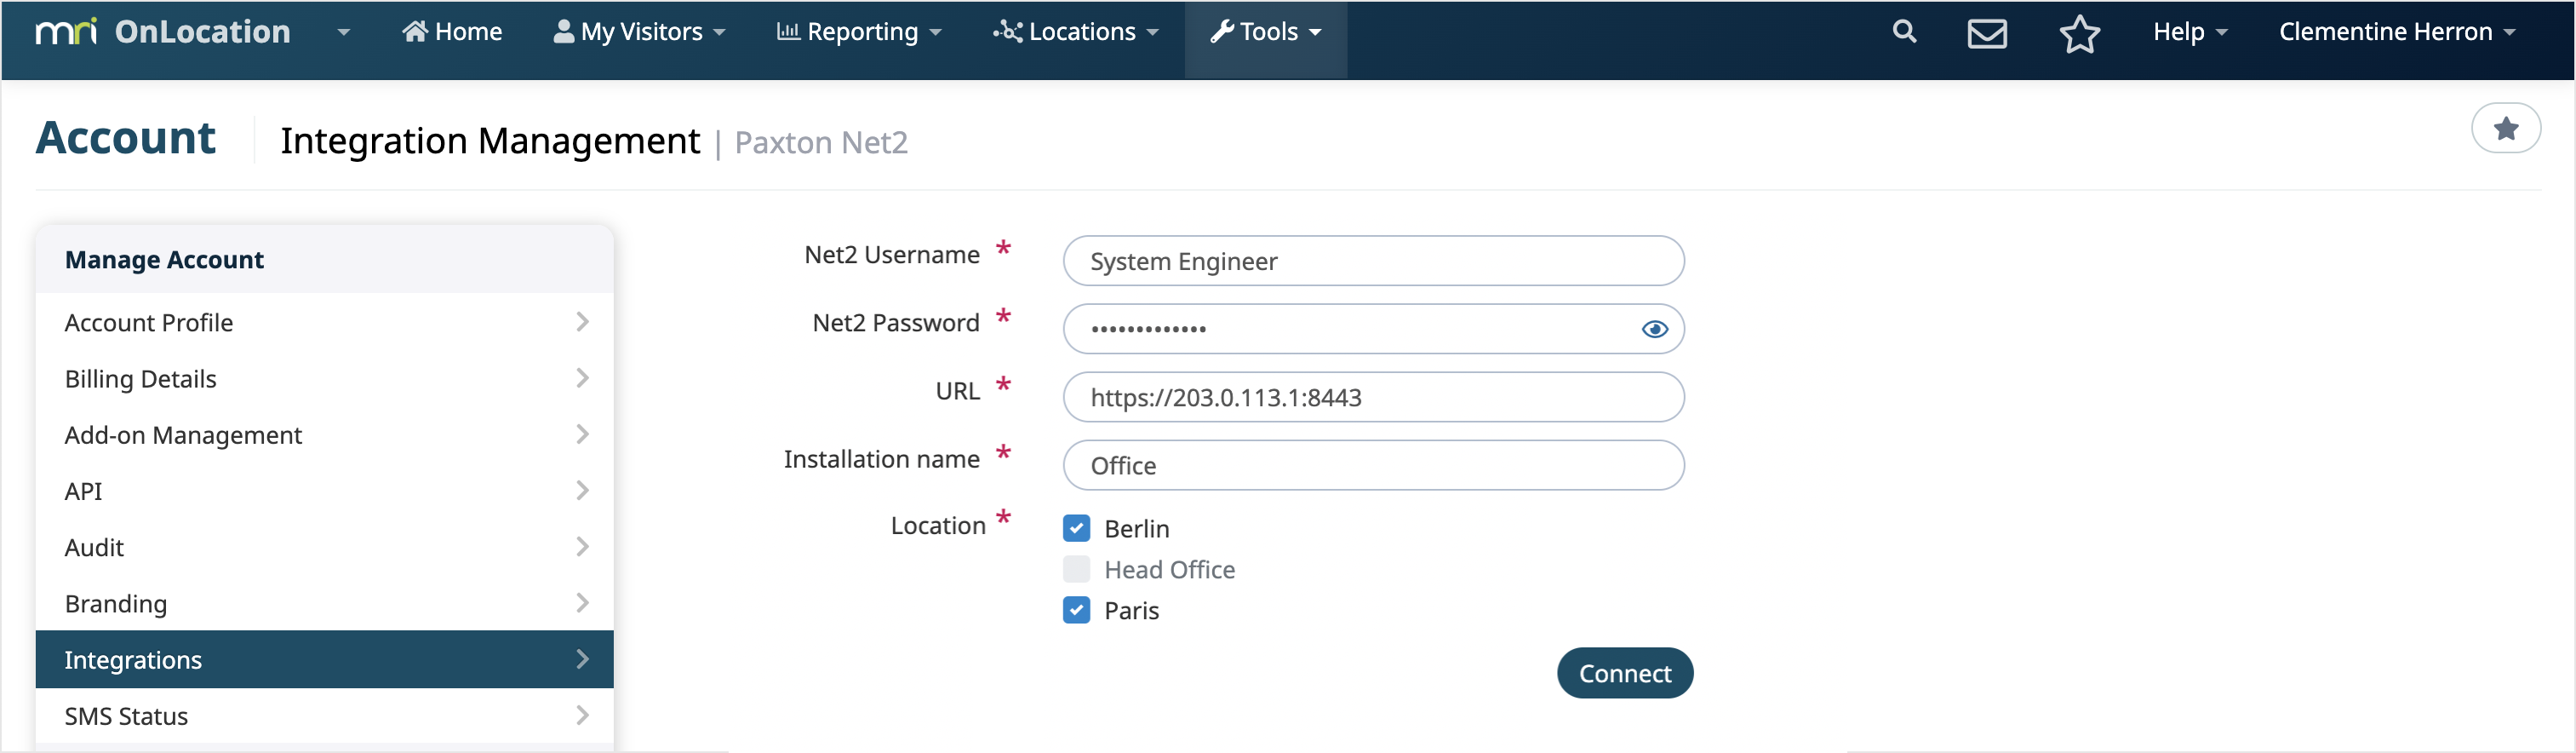Open Billing Details section
This screenshot has height=753, width=2576.
coord(324,379)
